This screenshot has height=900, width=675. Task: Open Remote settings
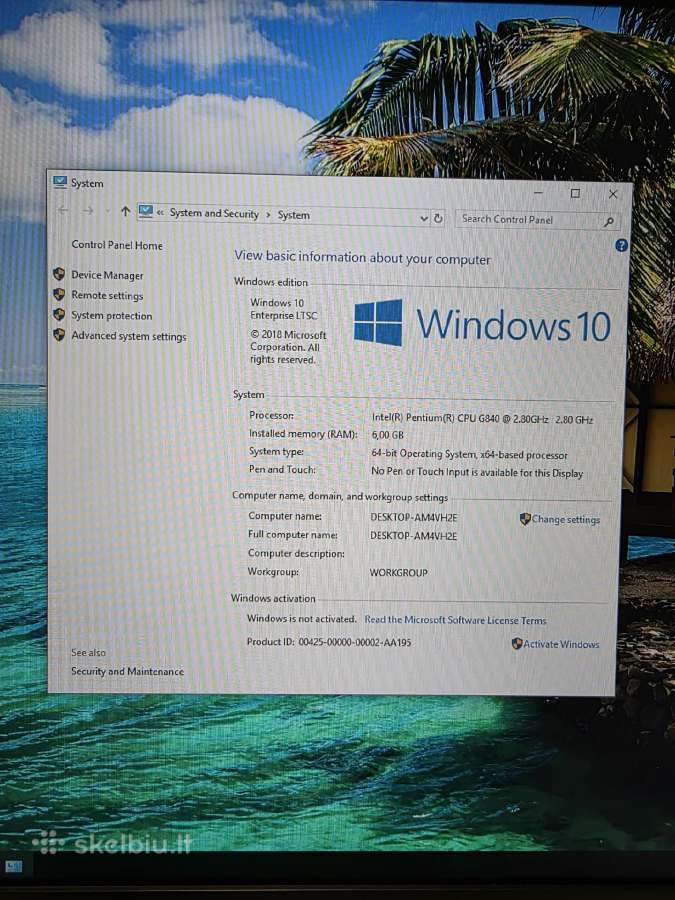coord(107,295)
